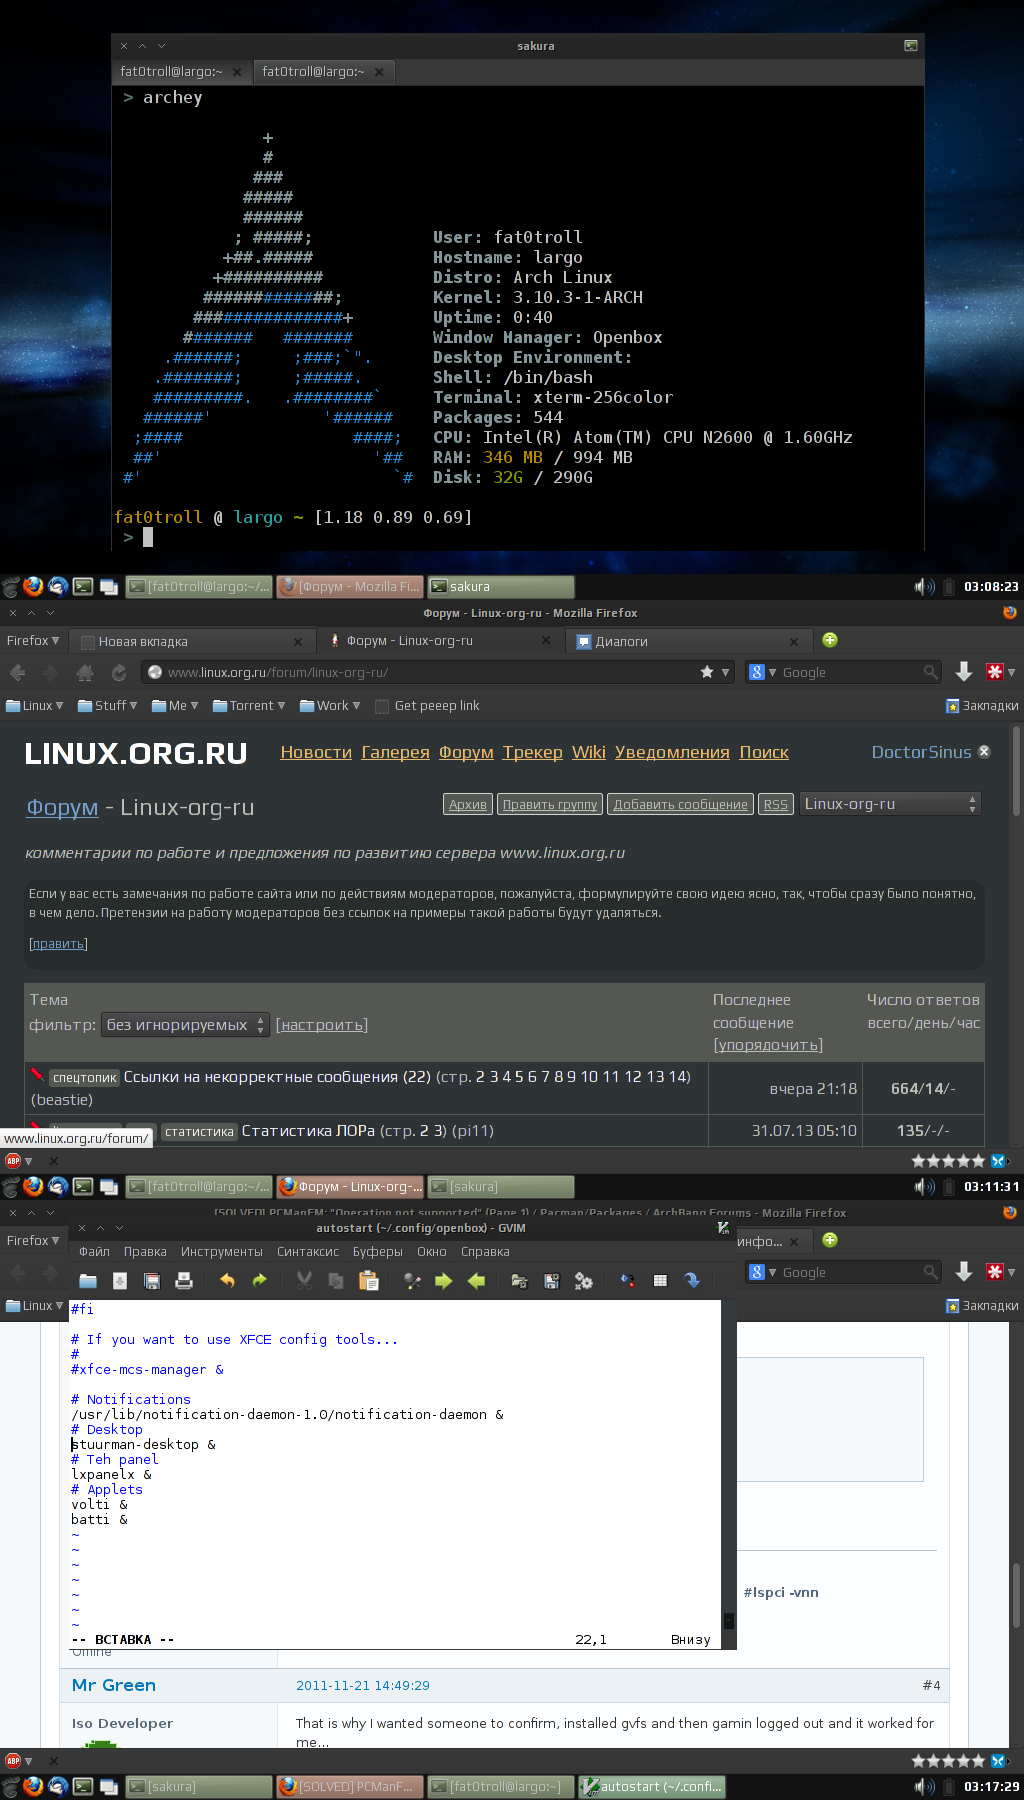Click the Архив button

467,804
